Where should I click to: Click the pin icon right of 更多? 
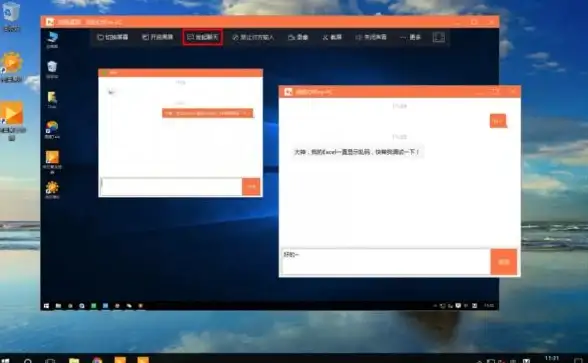point(439,37)
